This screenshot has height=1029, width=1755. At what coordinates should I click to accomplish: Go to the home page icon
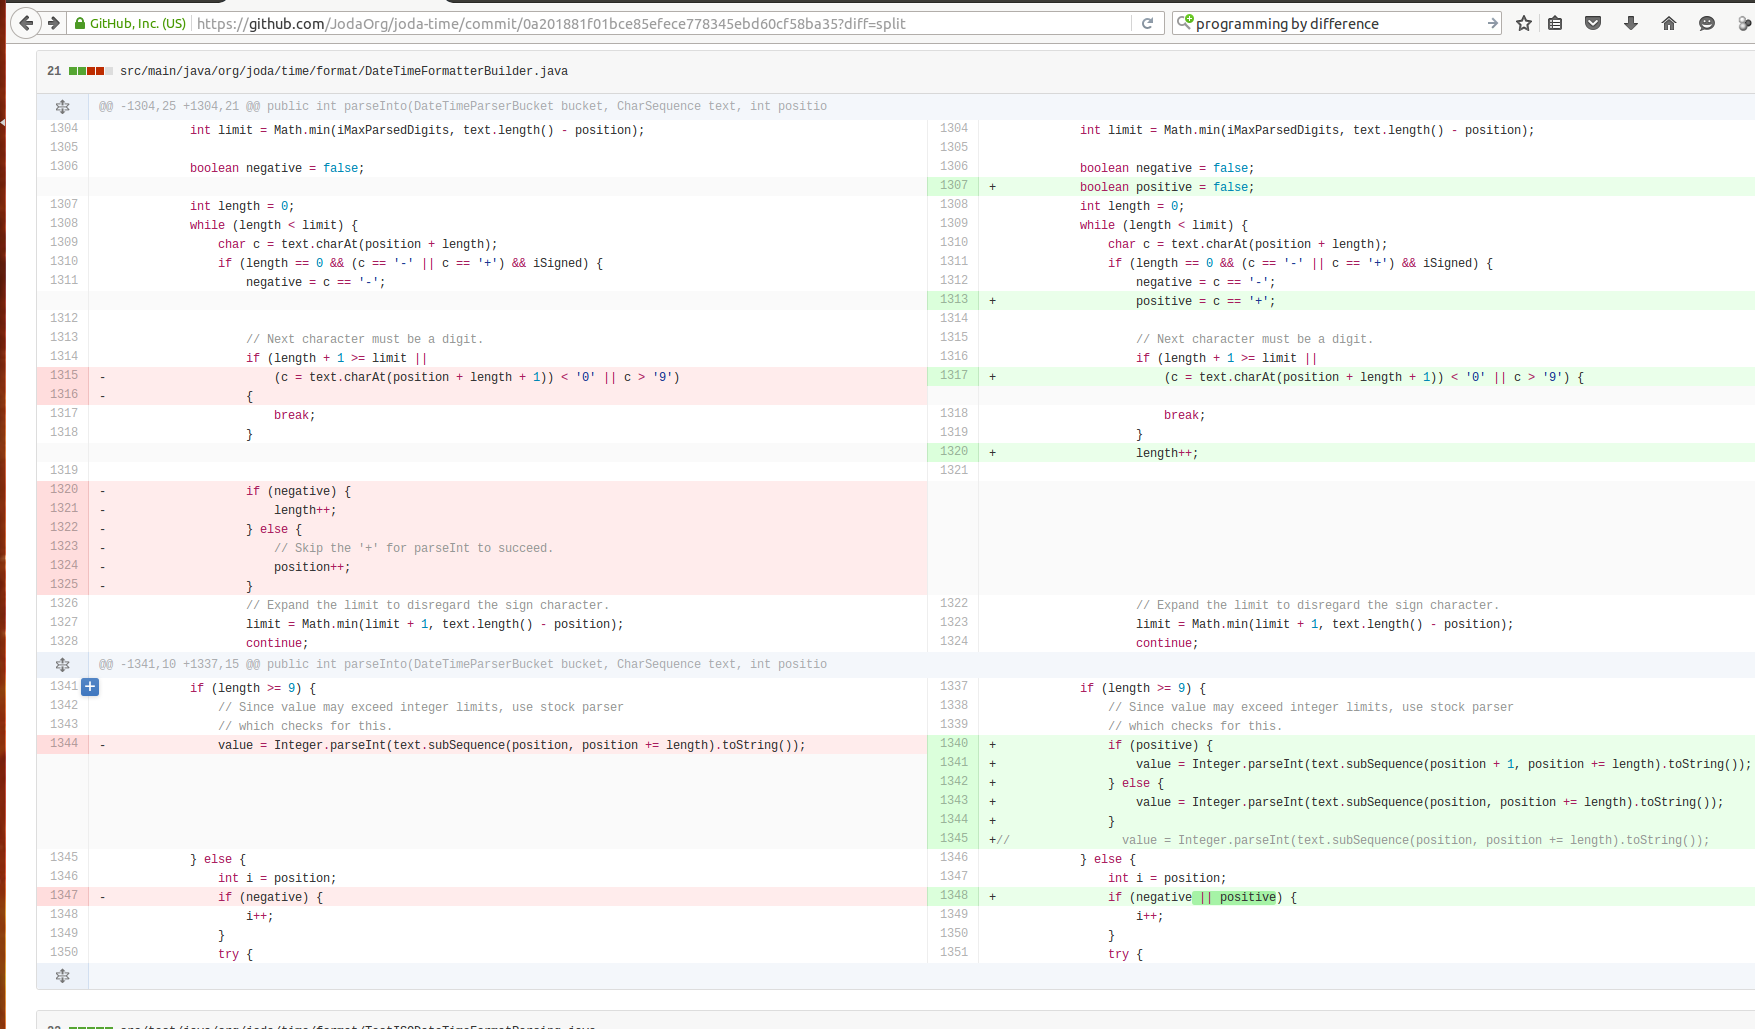[x=1669, y=23]
